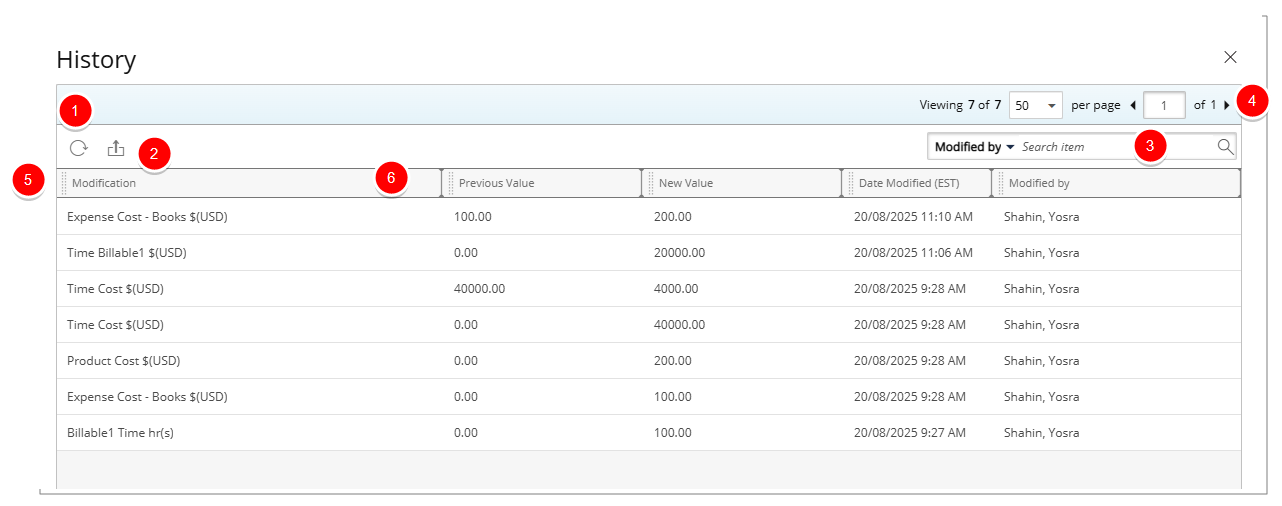Click previous value 40000.00 cell
The width and height of the screenshot is (1282, 506).
click(479, 289)
